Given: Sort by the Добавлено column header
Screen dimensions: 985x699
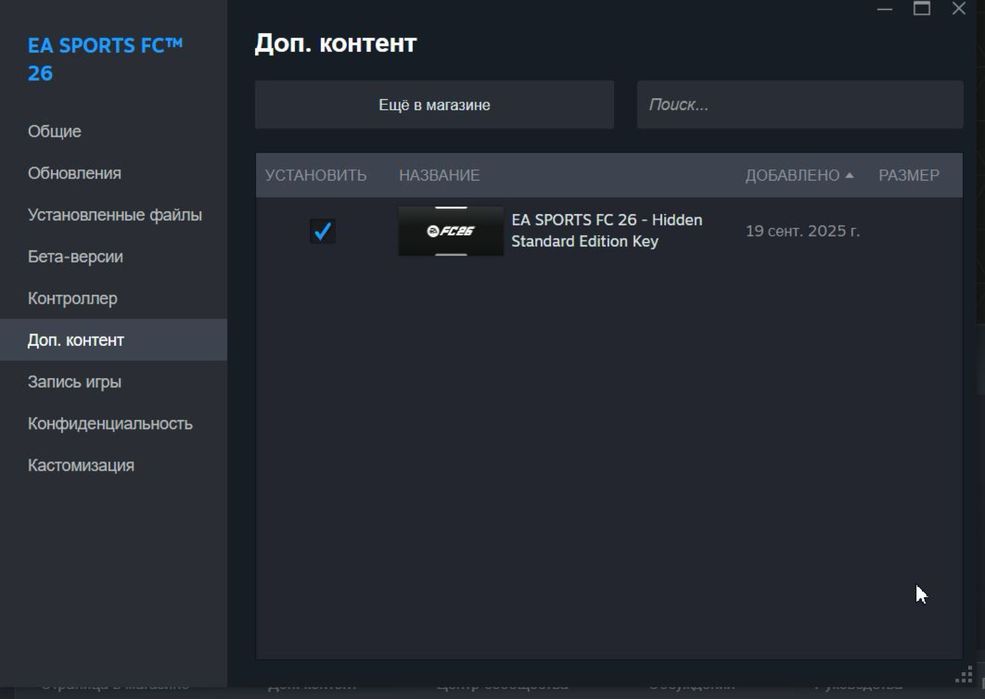Looking at the screenshot, I should point(792,175).
